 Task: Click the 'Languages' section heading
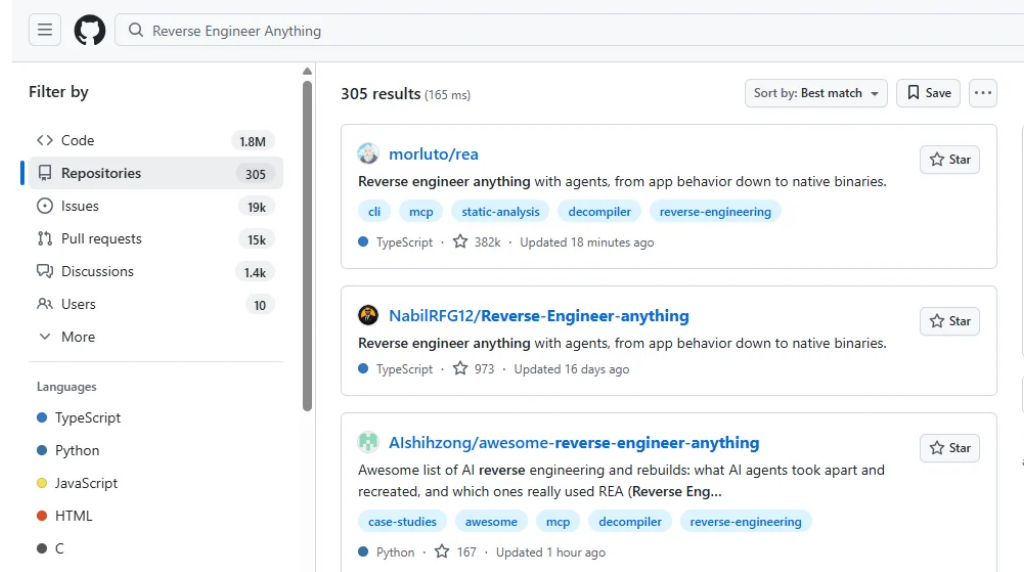click(x=67, y=387)
